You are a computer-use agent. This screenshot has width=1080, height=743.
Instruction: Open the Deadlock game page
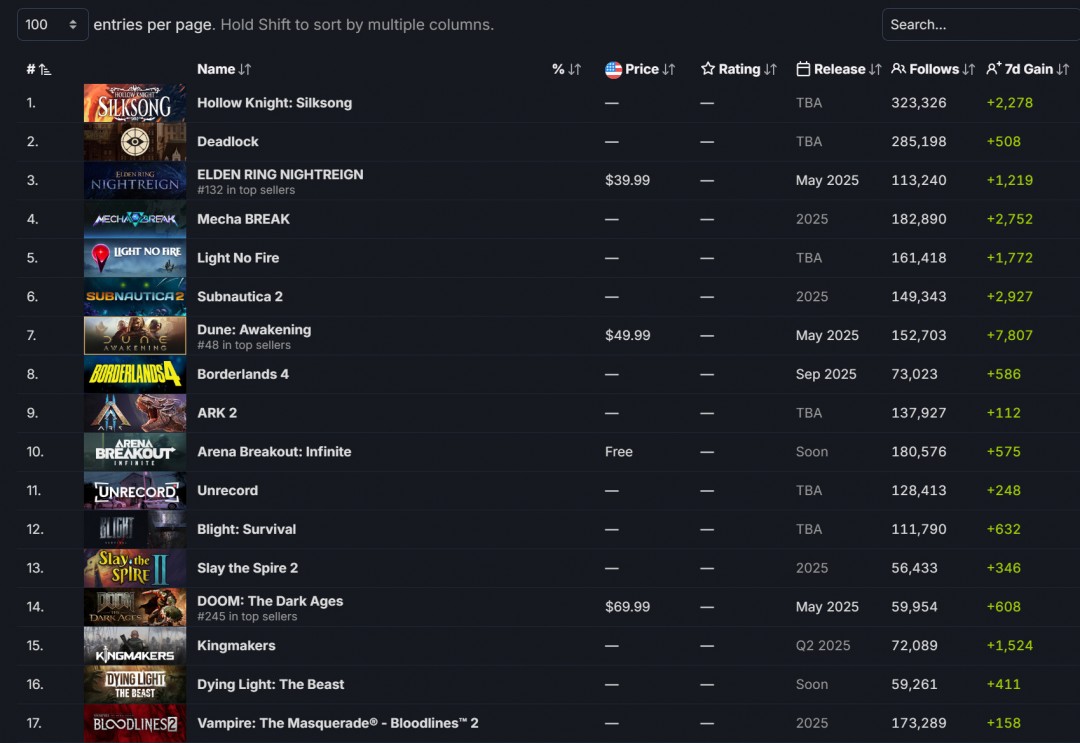tap(228, 142)
